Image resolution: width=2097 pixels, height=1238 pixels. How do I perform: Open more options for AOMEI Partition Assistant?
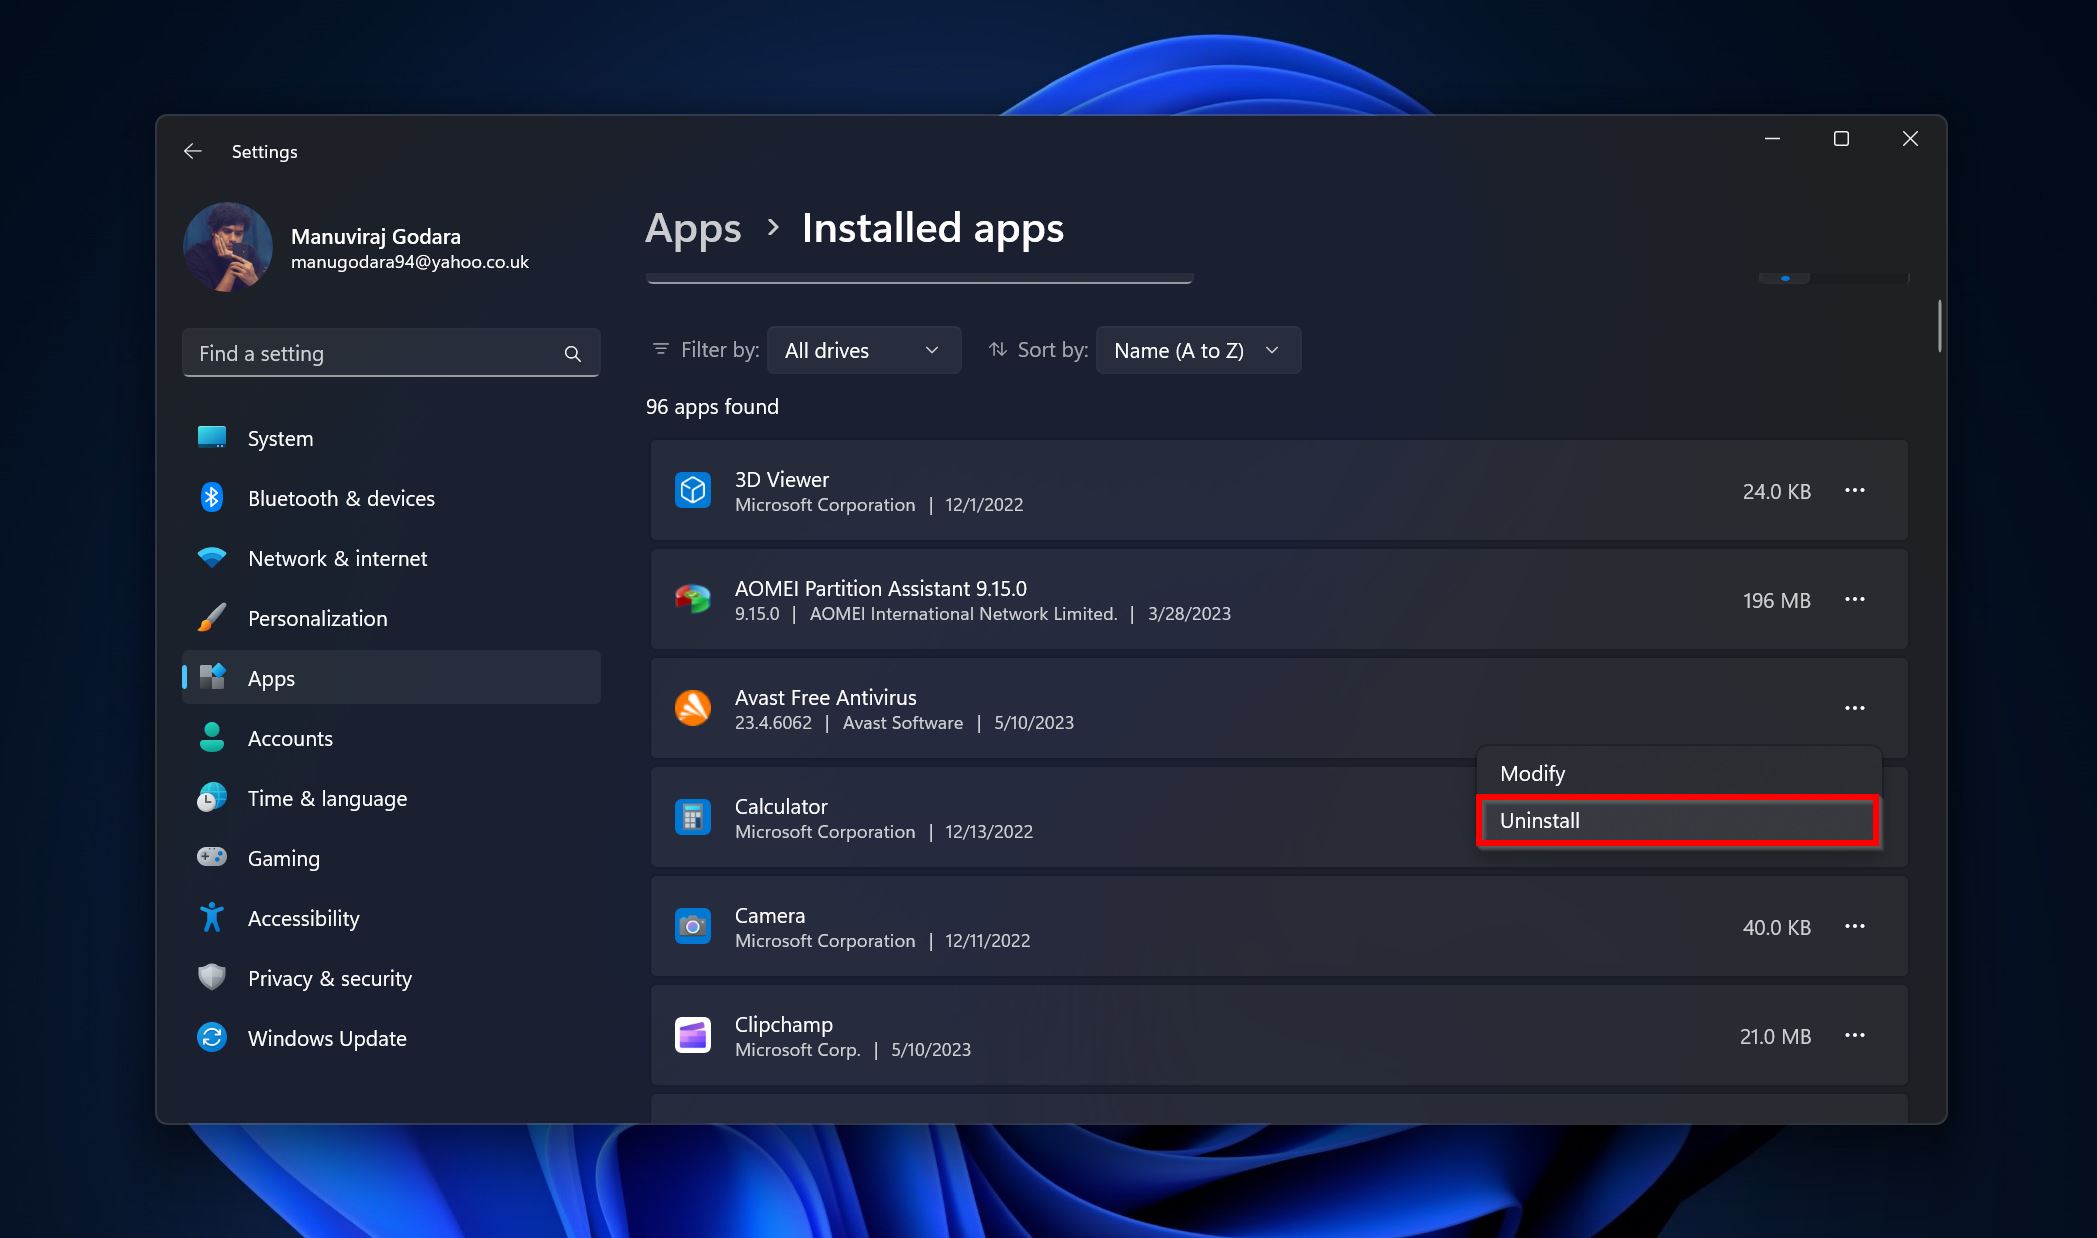pos(1855,600)
